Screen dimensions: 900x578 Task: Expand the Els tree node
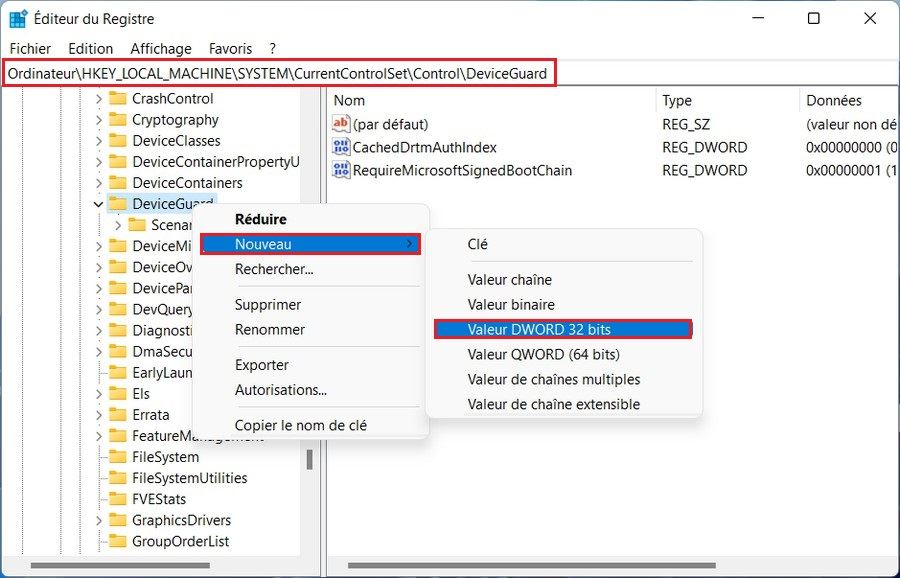pos(99,394)
